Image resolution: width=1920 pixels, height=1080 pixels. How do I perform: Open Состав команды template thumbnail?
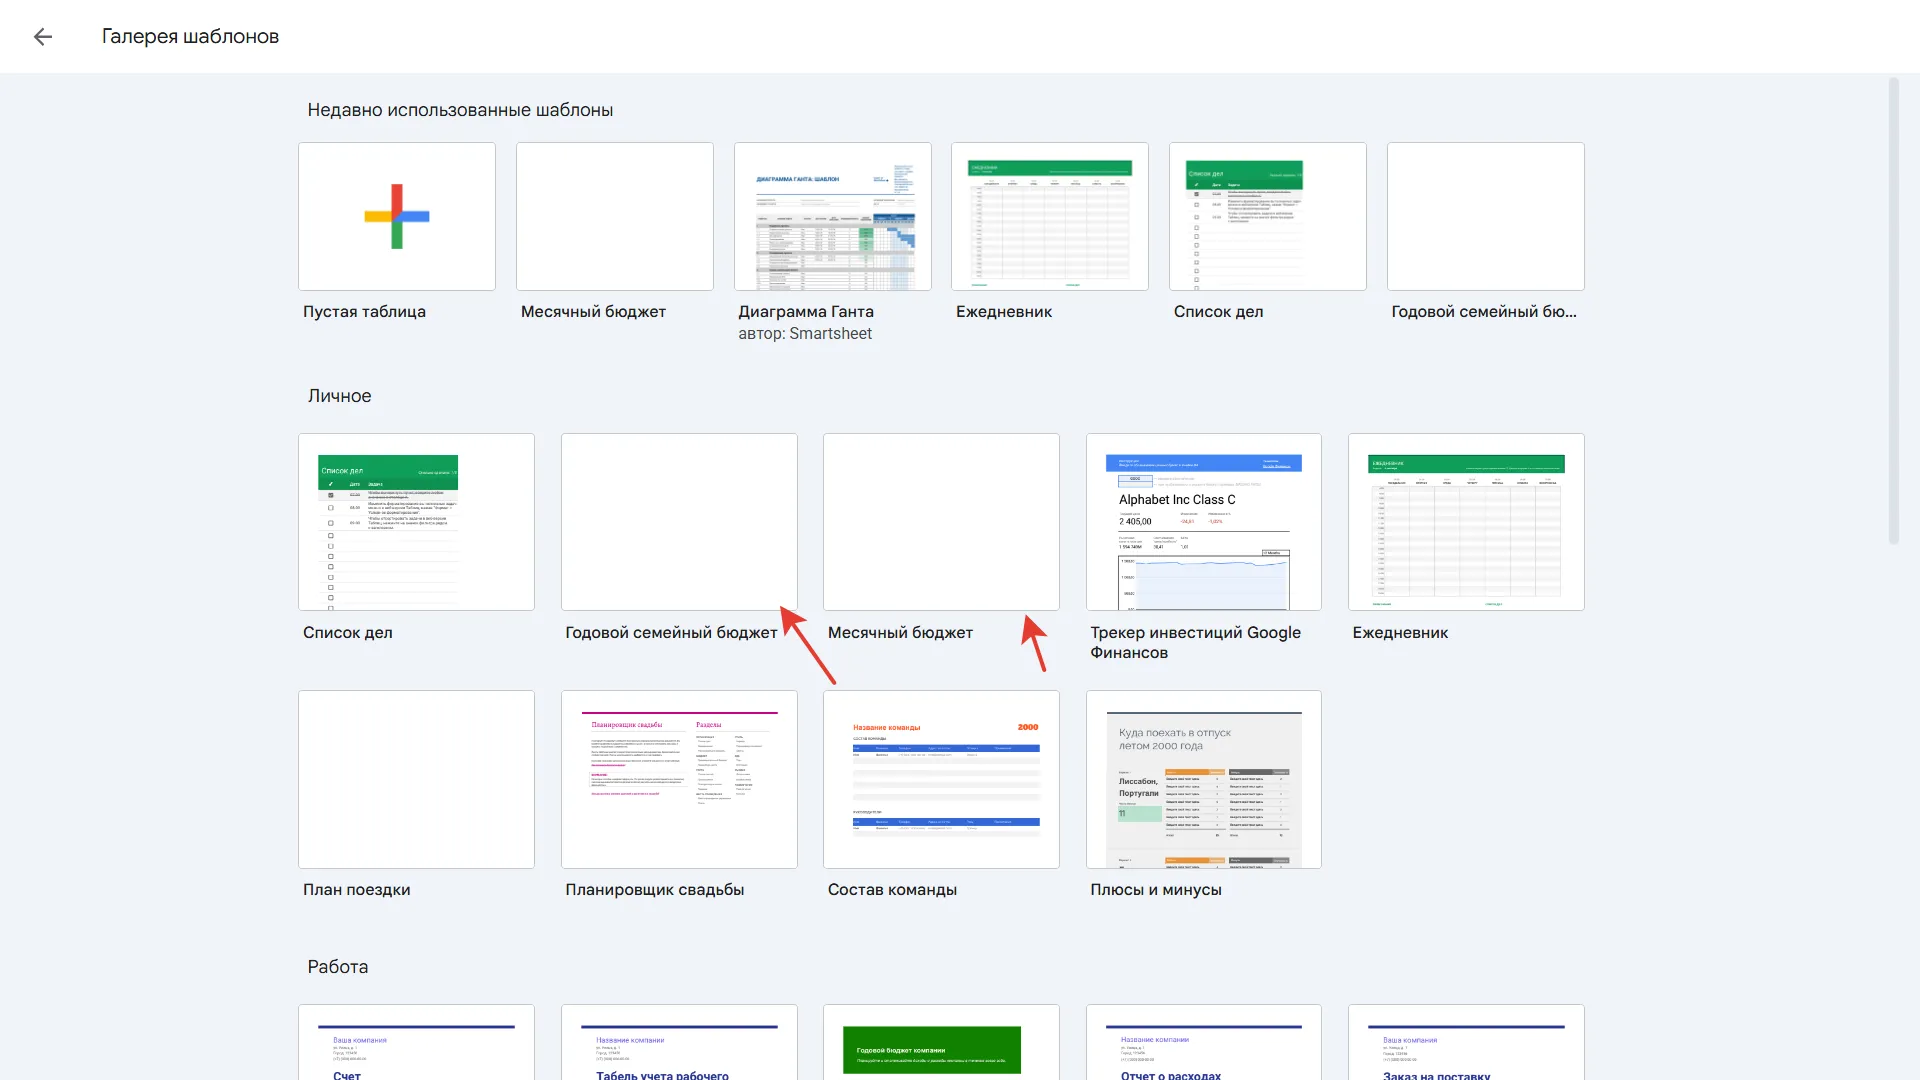941,779
